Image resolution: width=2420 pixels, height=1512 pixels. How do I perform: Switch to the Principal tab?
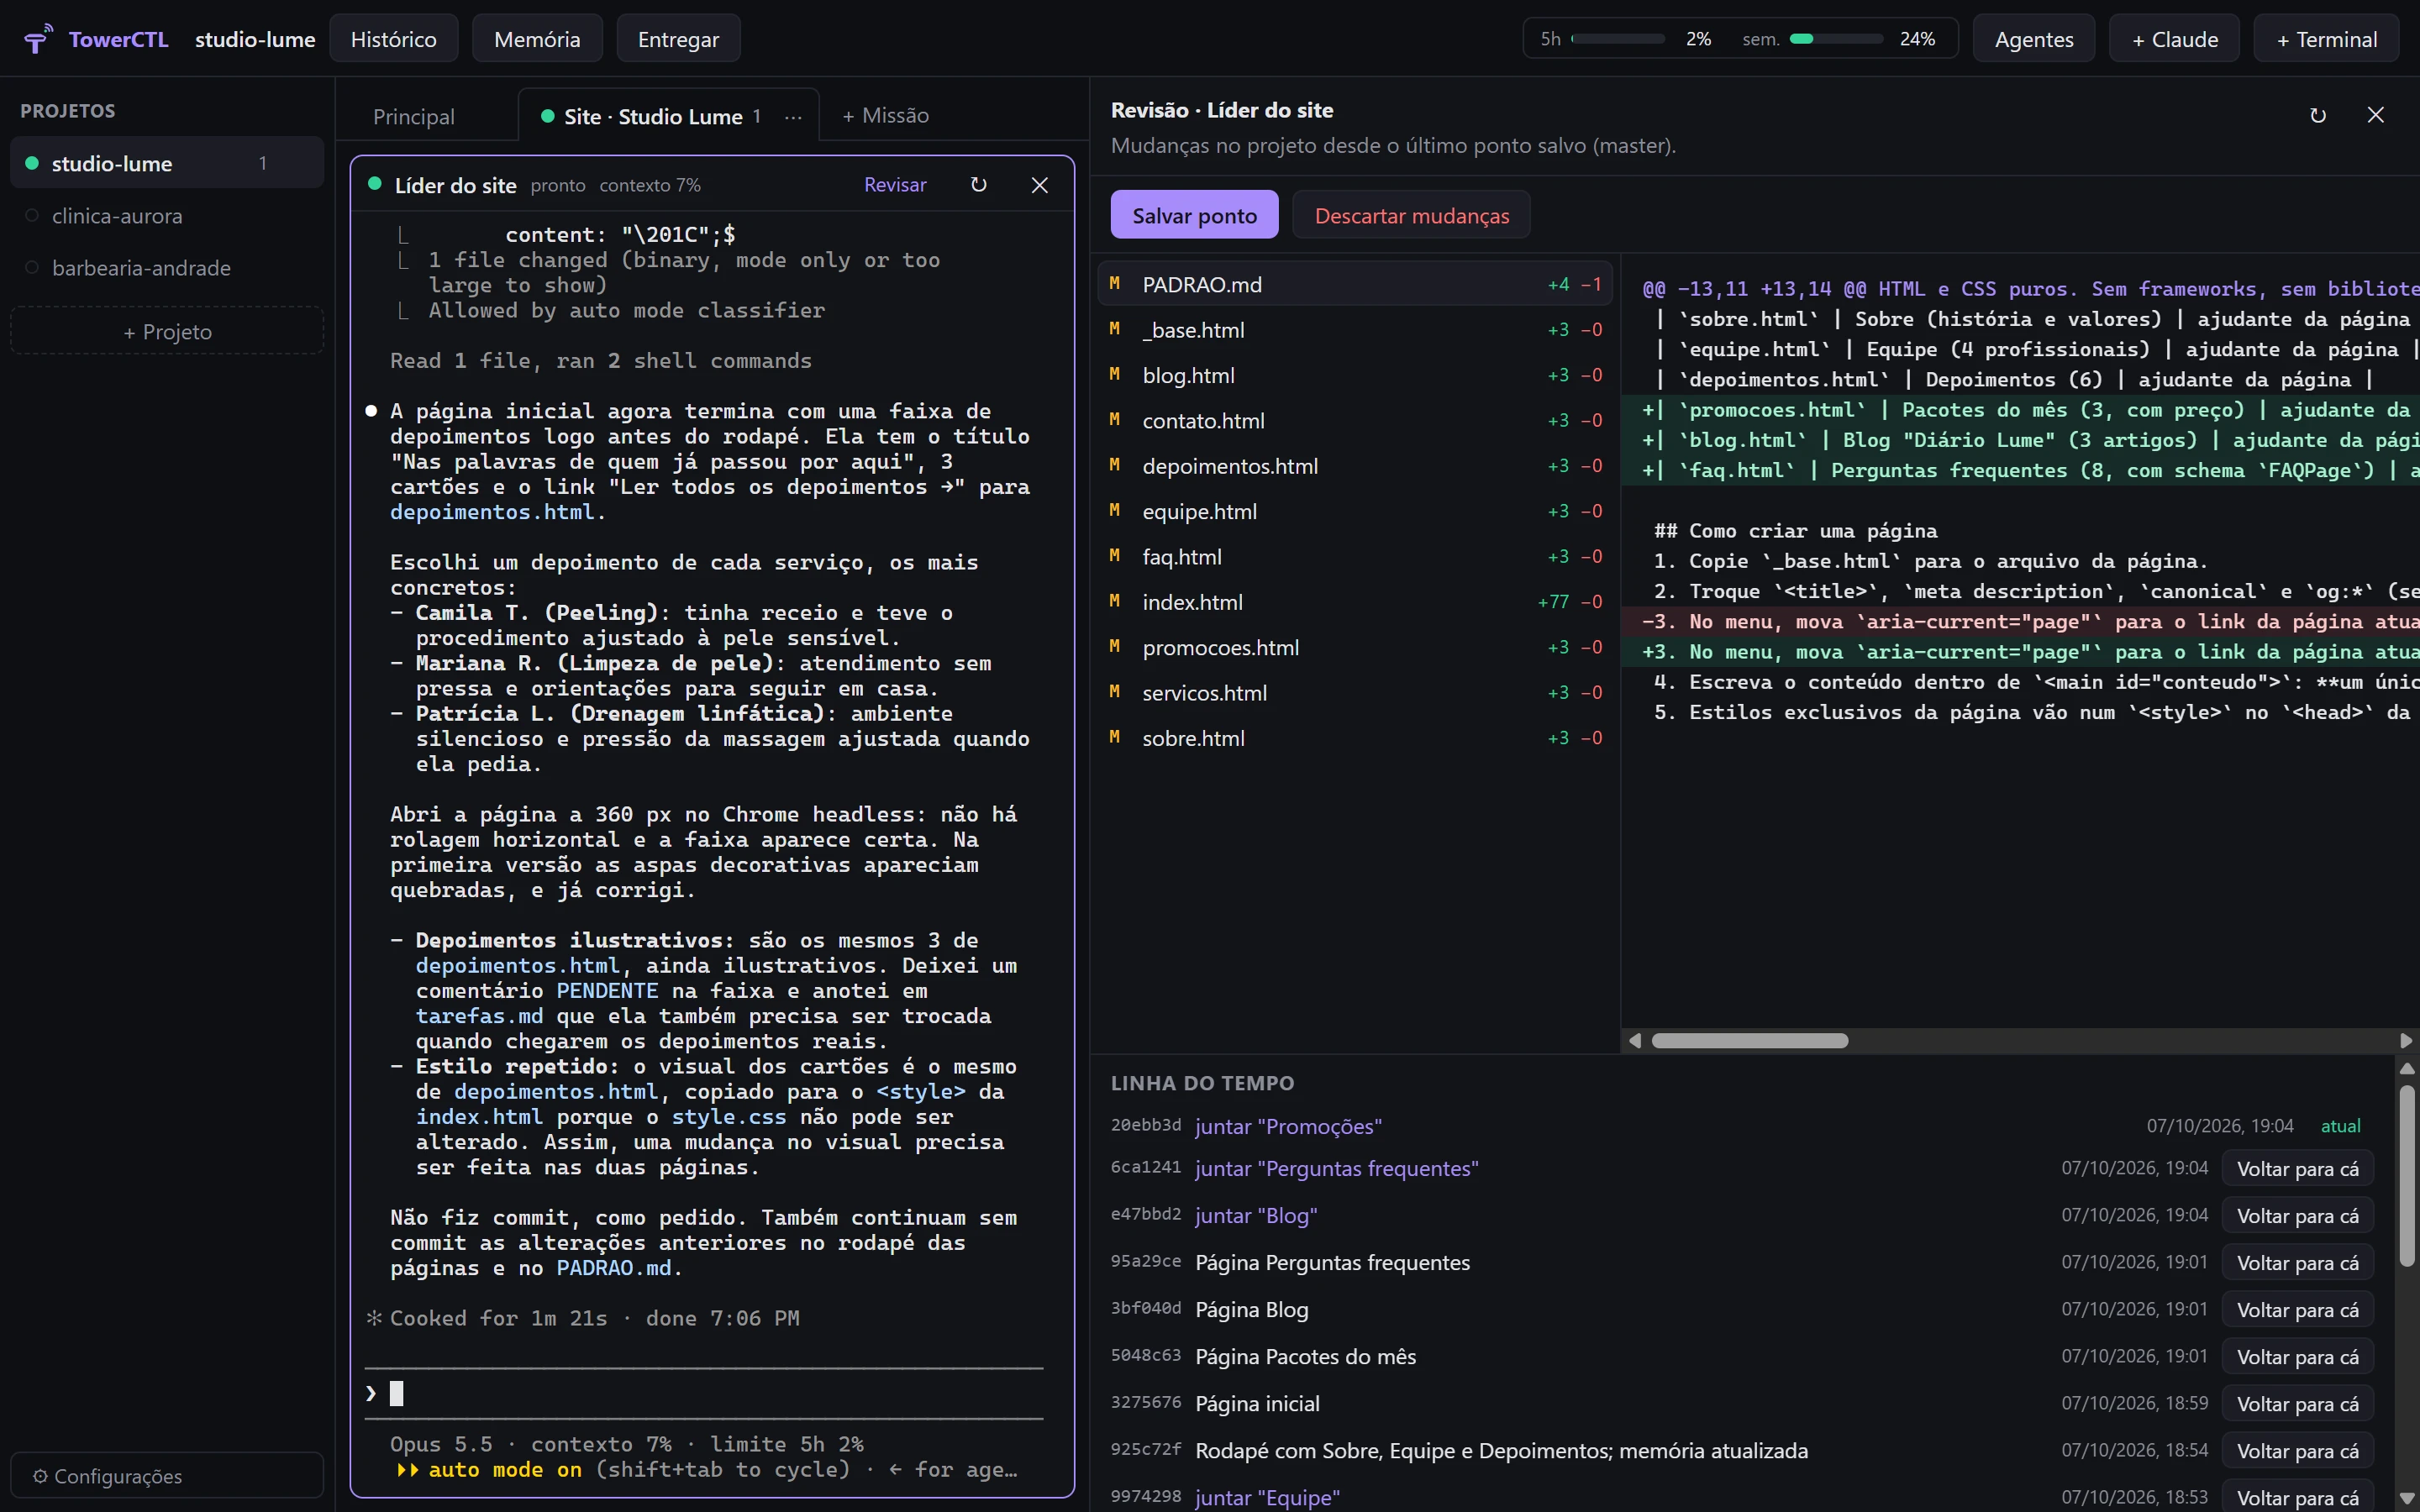(414, 116)
